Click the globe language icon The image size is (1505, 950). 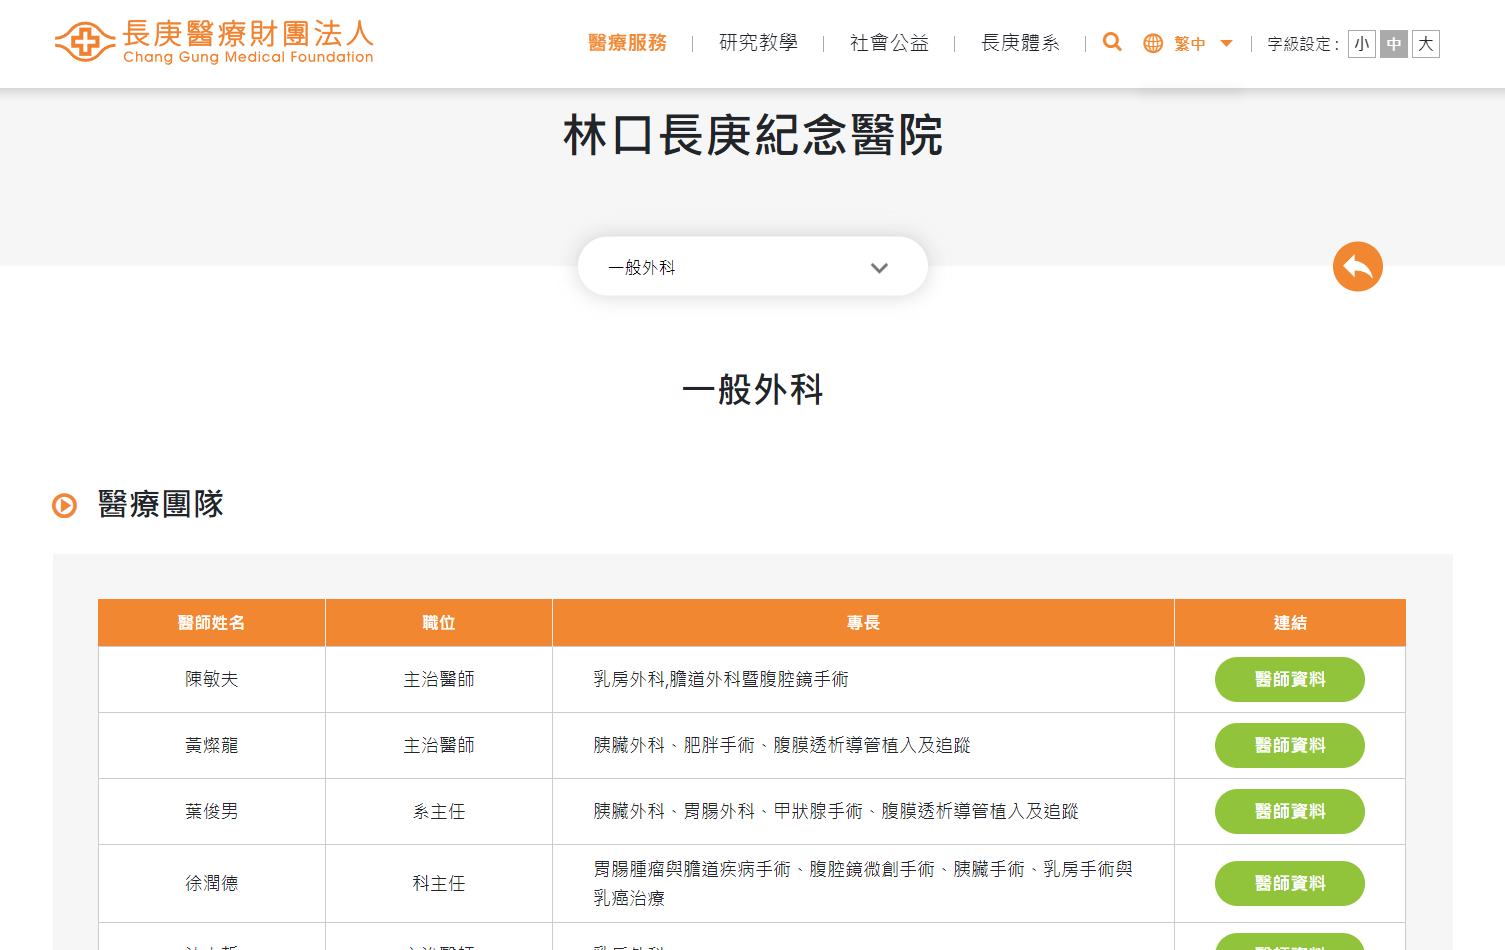pyautogui.click(x=1153, y=43)
